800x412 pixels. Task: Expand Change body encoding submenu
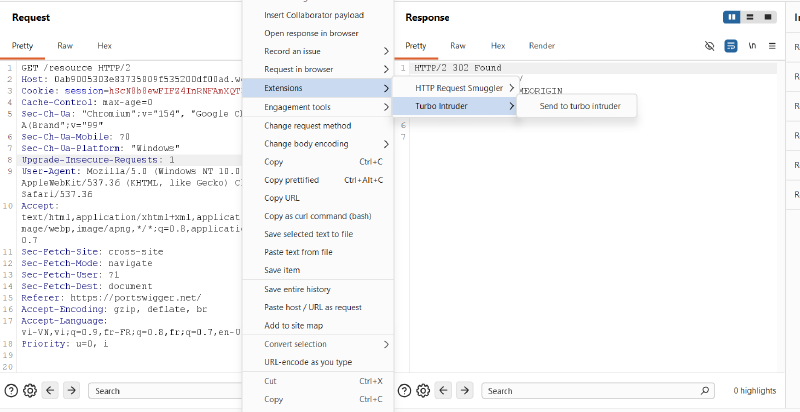pyautogui.click(x=318, y=144)
